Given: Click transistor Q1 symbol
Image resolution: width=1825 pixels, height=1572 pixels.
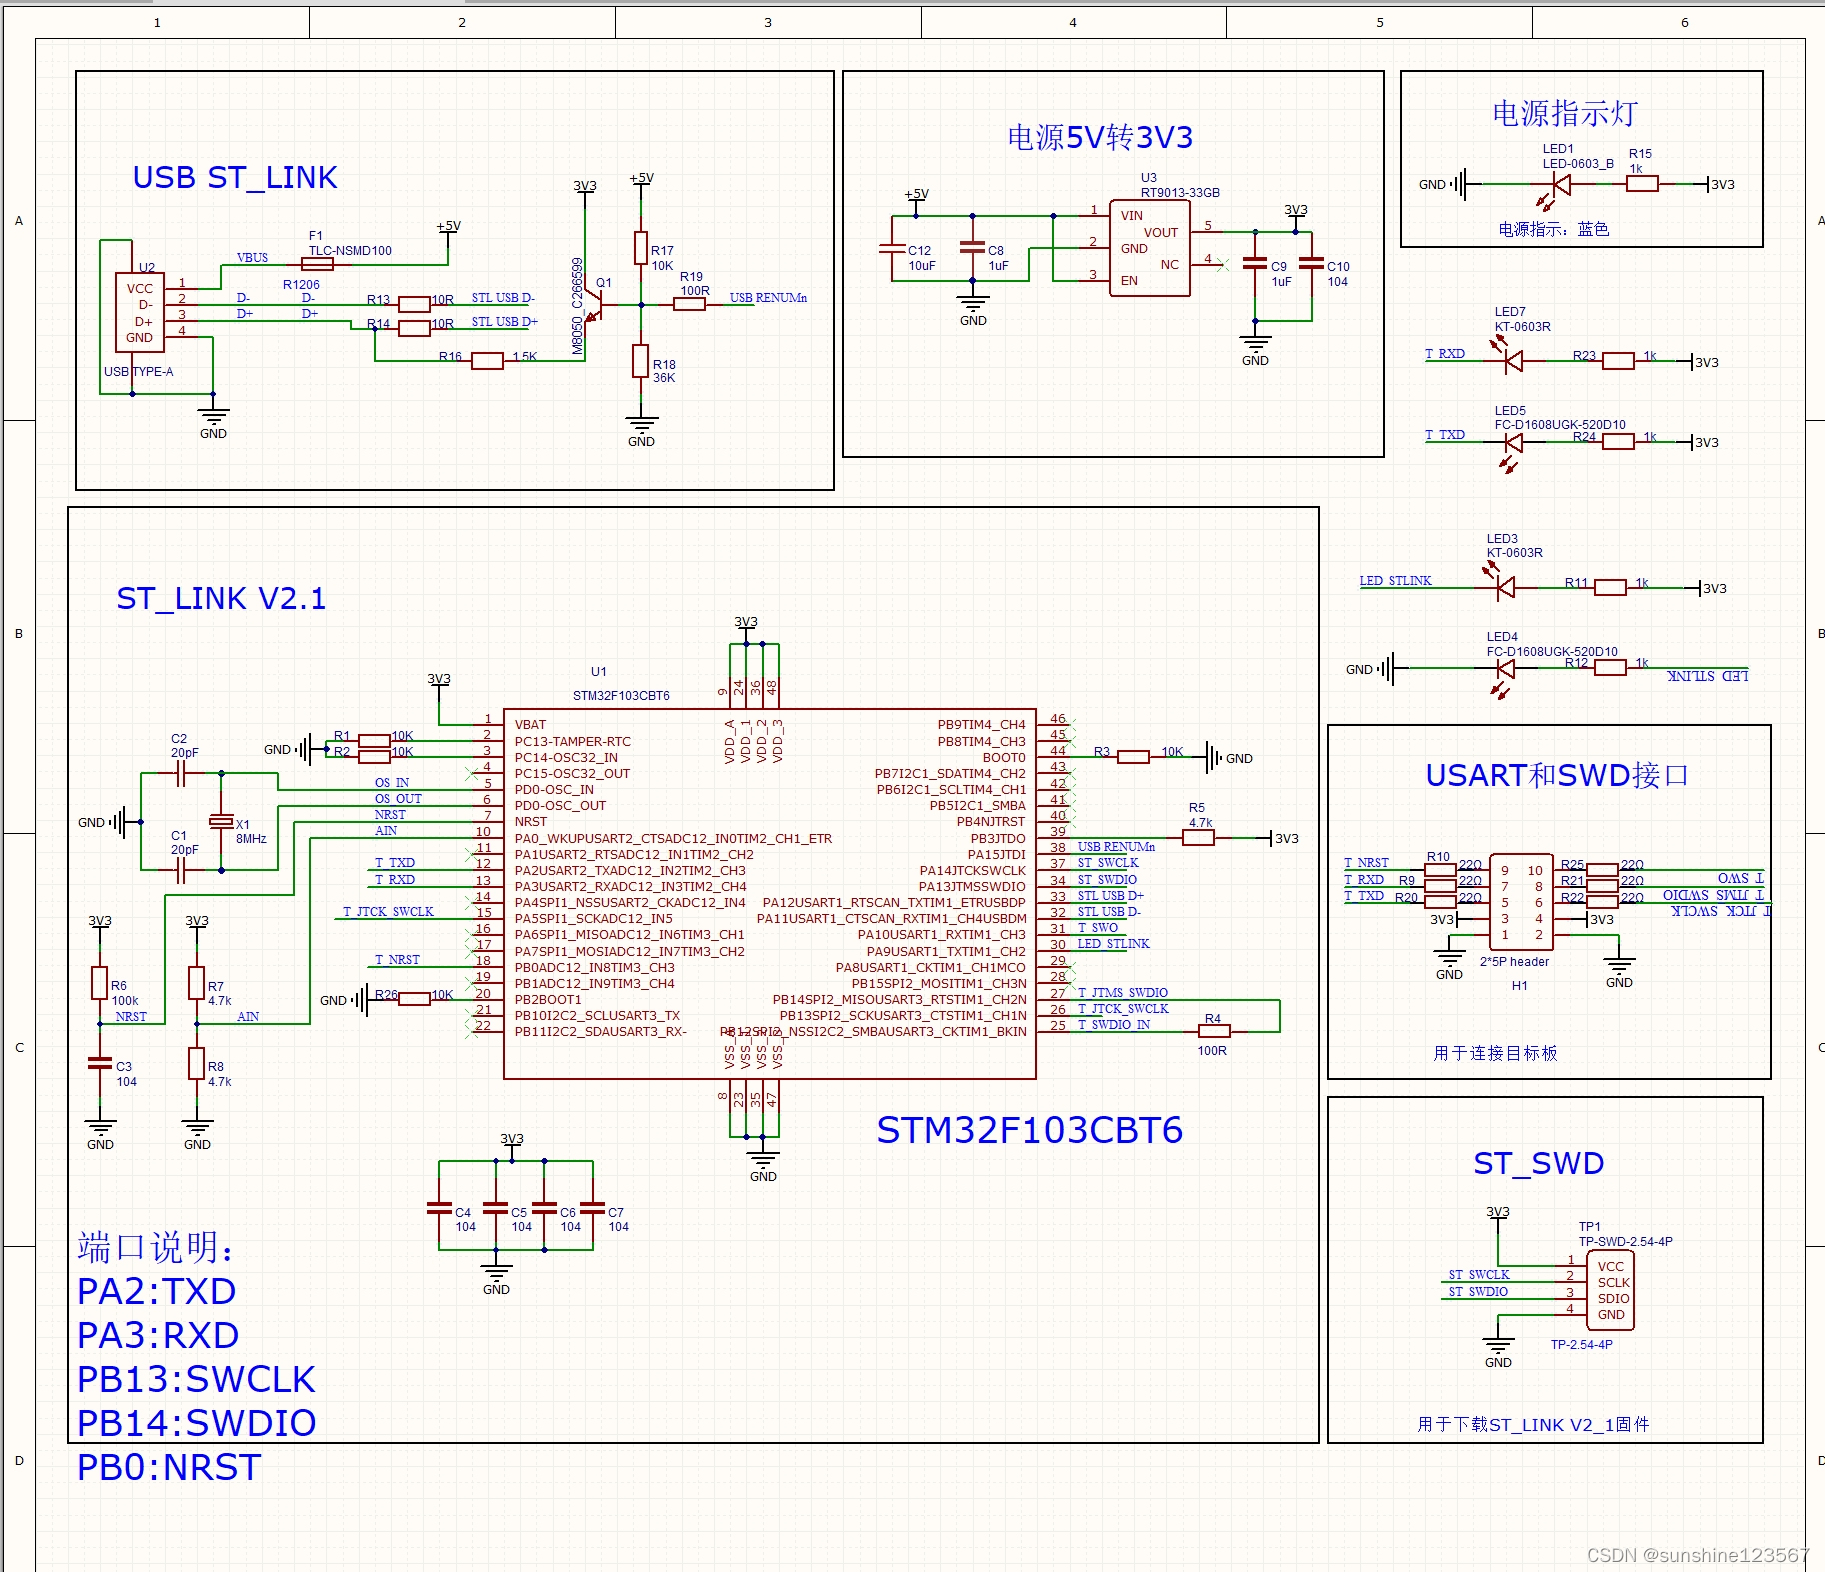Looking at the screenshot, I should (596, 306).
